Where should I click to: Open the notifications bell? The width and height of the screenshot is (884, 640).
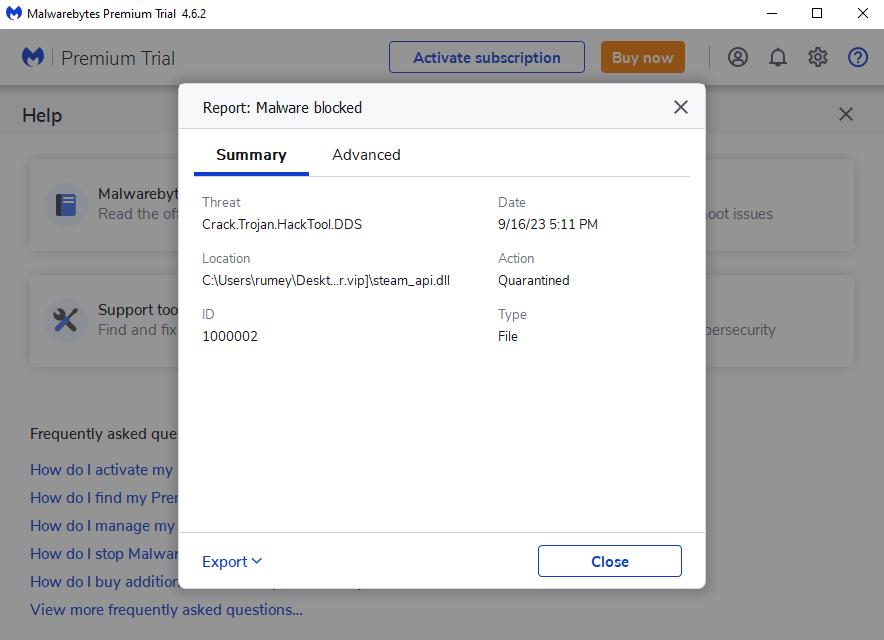point(778,57)
